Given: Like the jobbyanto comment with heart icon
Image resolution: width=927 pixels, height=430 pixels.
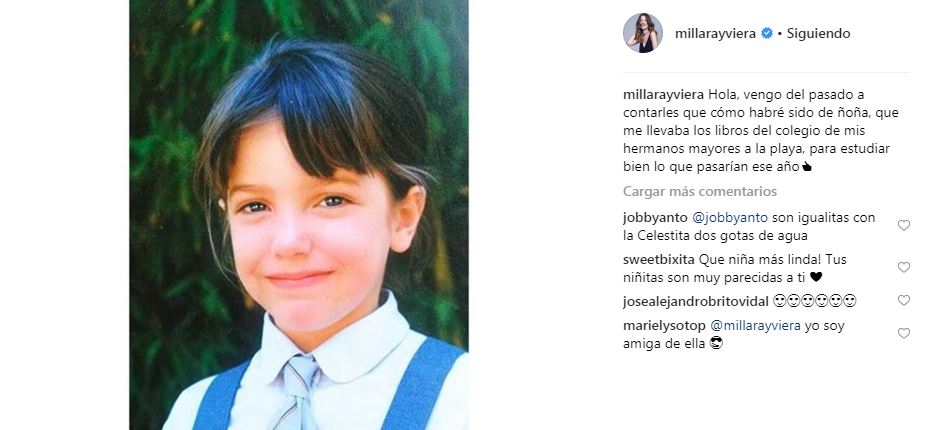Looking at the screenshot, I should [903, 225].
